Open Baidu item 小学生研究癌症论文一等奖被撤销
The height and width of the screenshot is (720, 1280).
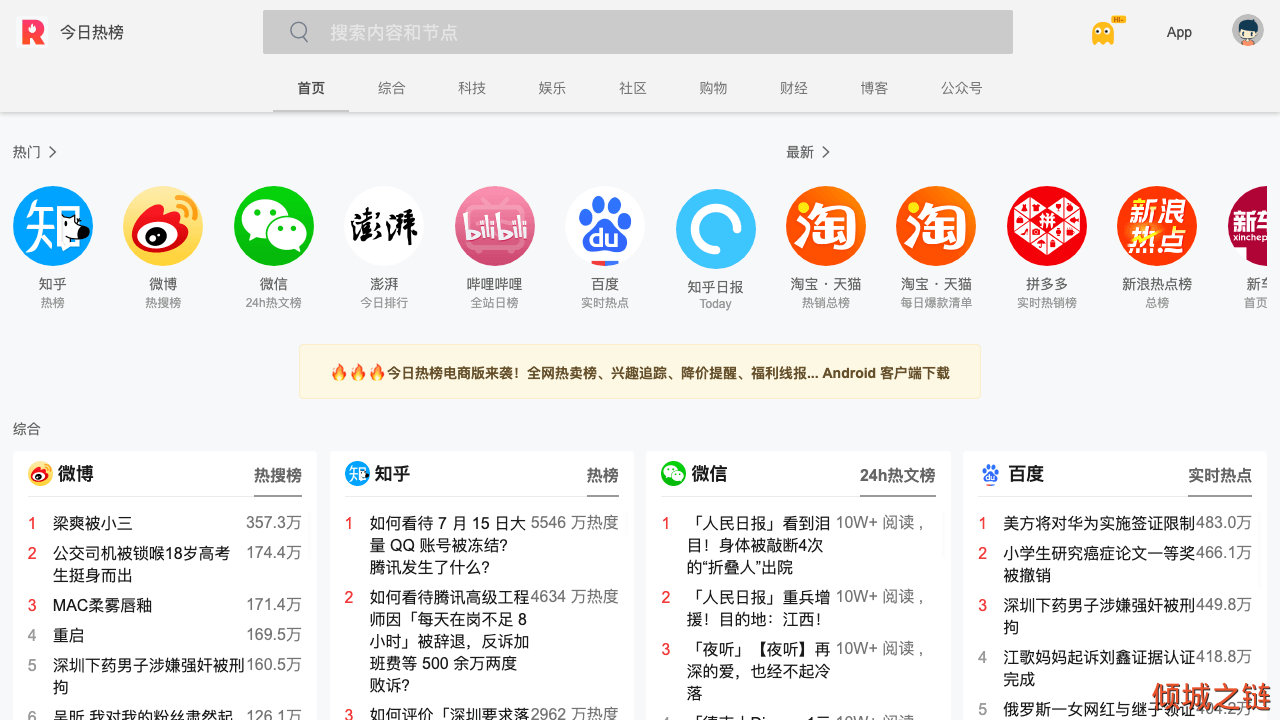[x=1099, y=564]
